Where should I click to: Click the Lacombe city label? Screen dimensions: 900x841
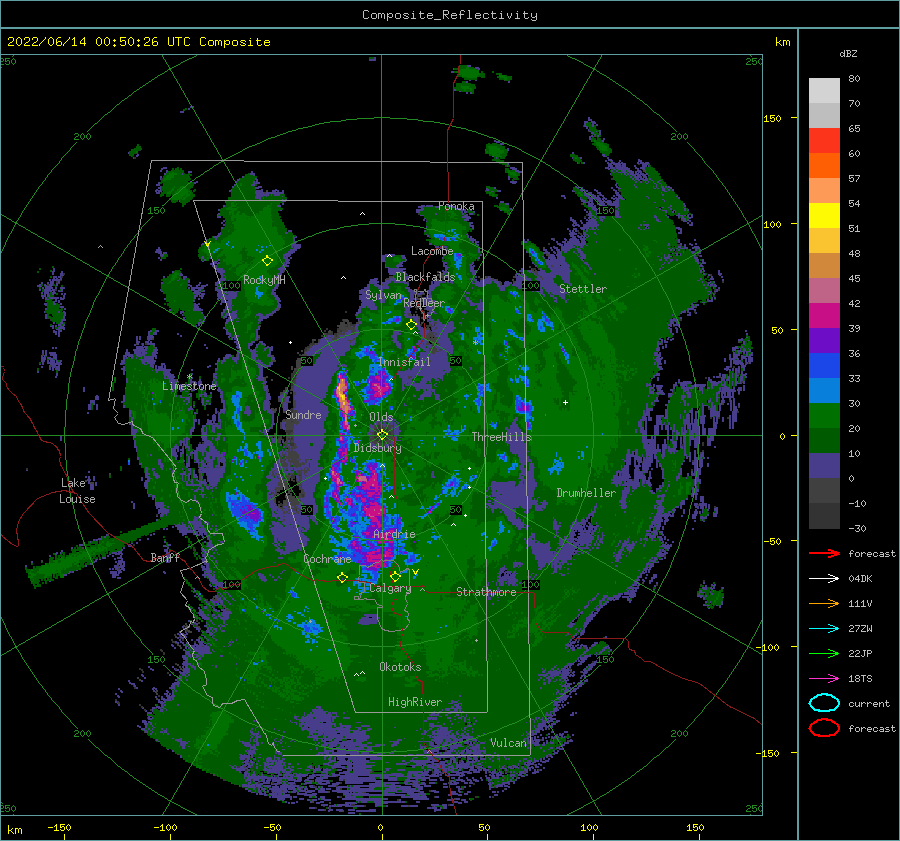coord(432,251)
